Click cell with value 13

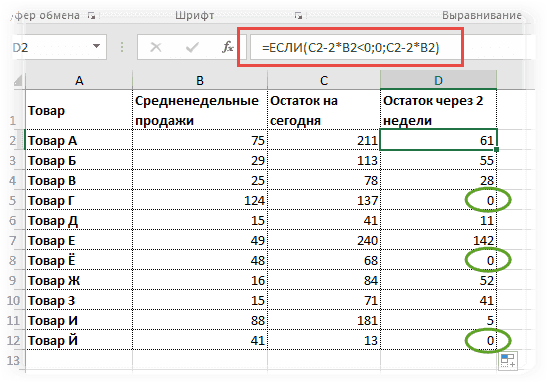coord(324,340)
